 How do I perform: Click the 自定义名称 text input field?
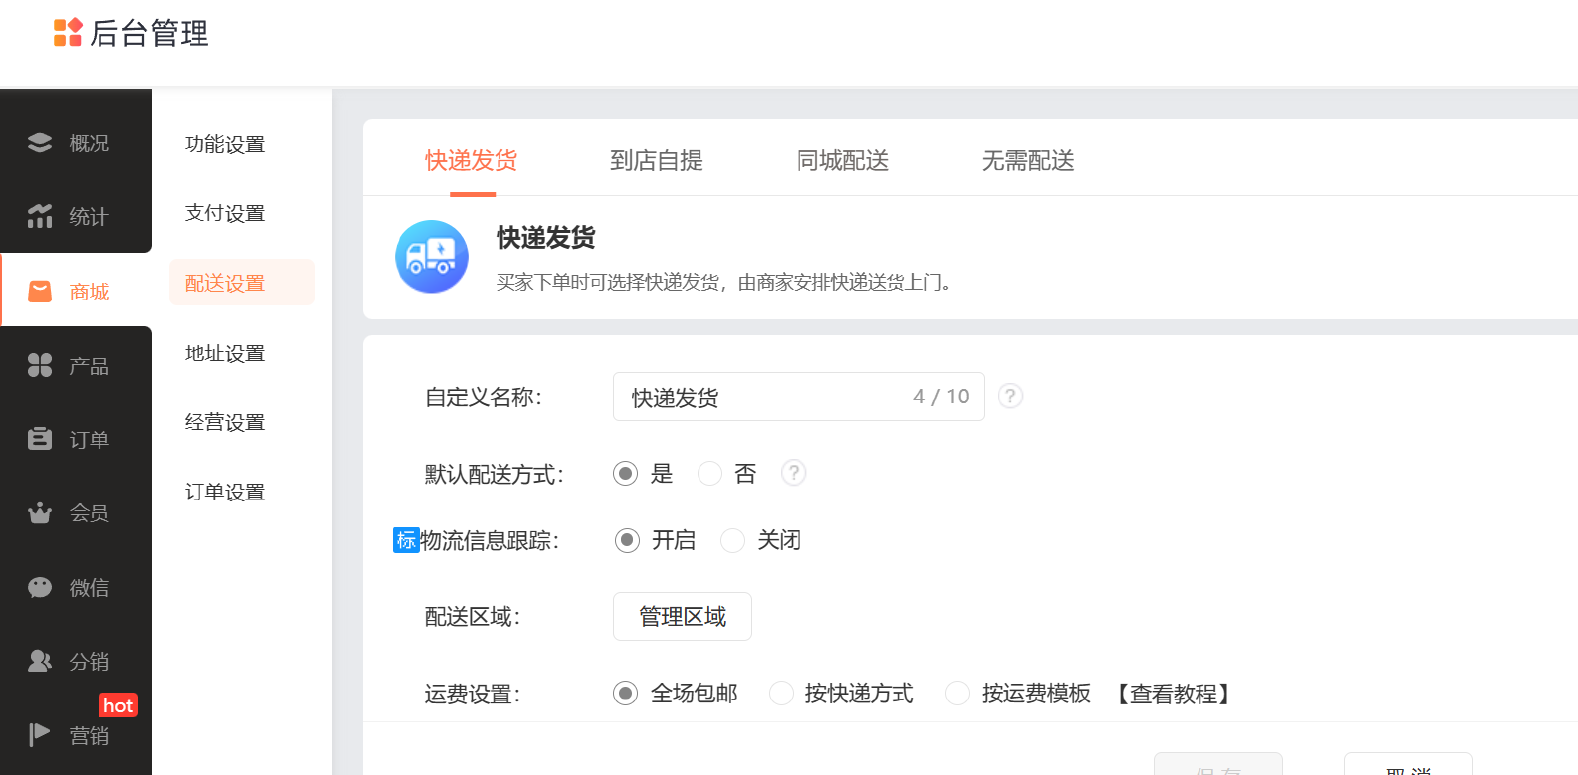[x=760, y=397]
